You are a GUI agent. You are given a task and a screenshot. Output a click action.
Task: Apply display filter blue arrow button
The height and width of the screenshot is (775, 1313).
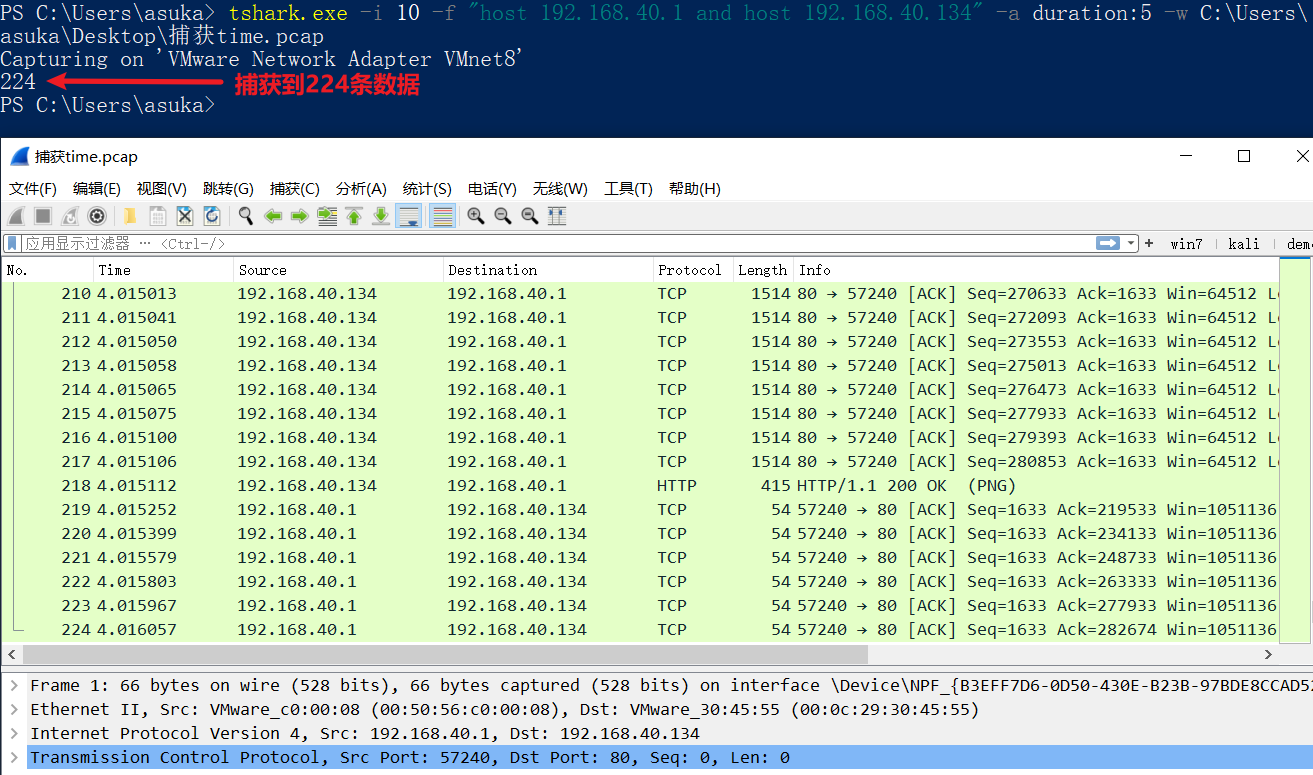click(1108, 243)
